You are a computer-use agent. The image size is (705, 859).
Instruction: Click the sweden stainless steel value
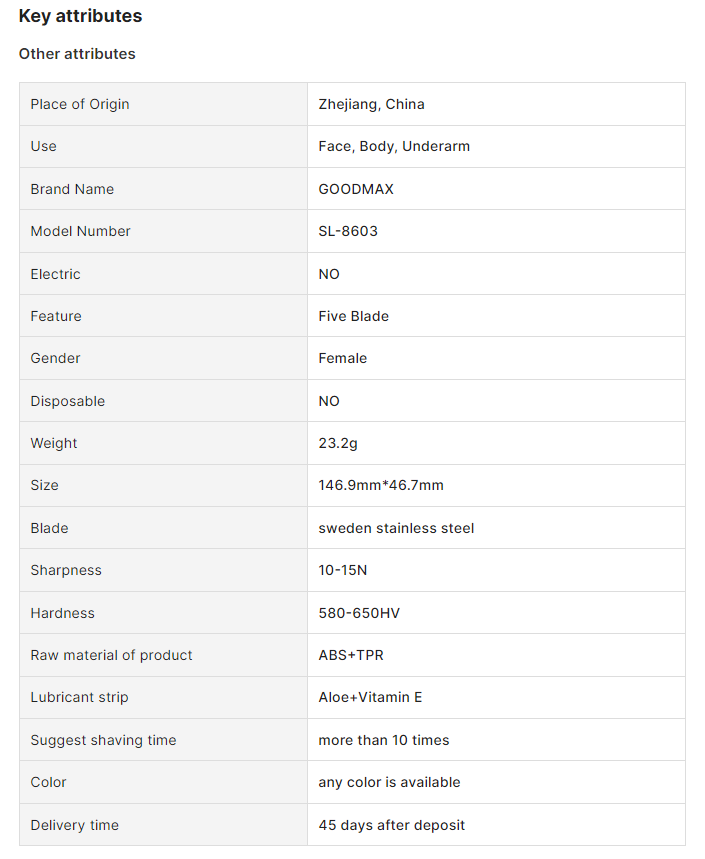[396, 528]
